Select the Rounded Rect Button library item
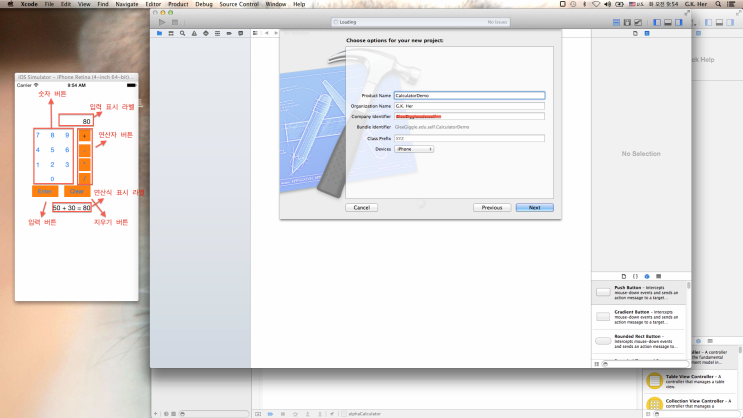This screenshot has height=418, width=743. click(x=639, y=341)
